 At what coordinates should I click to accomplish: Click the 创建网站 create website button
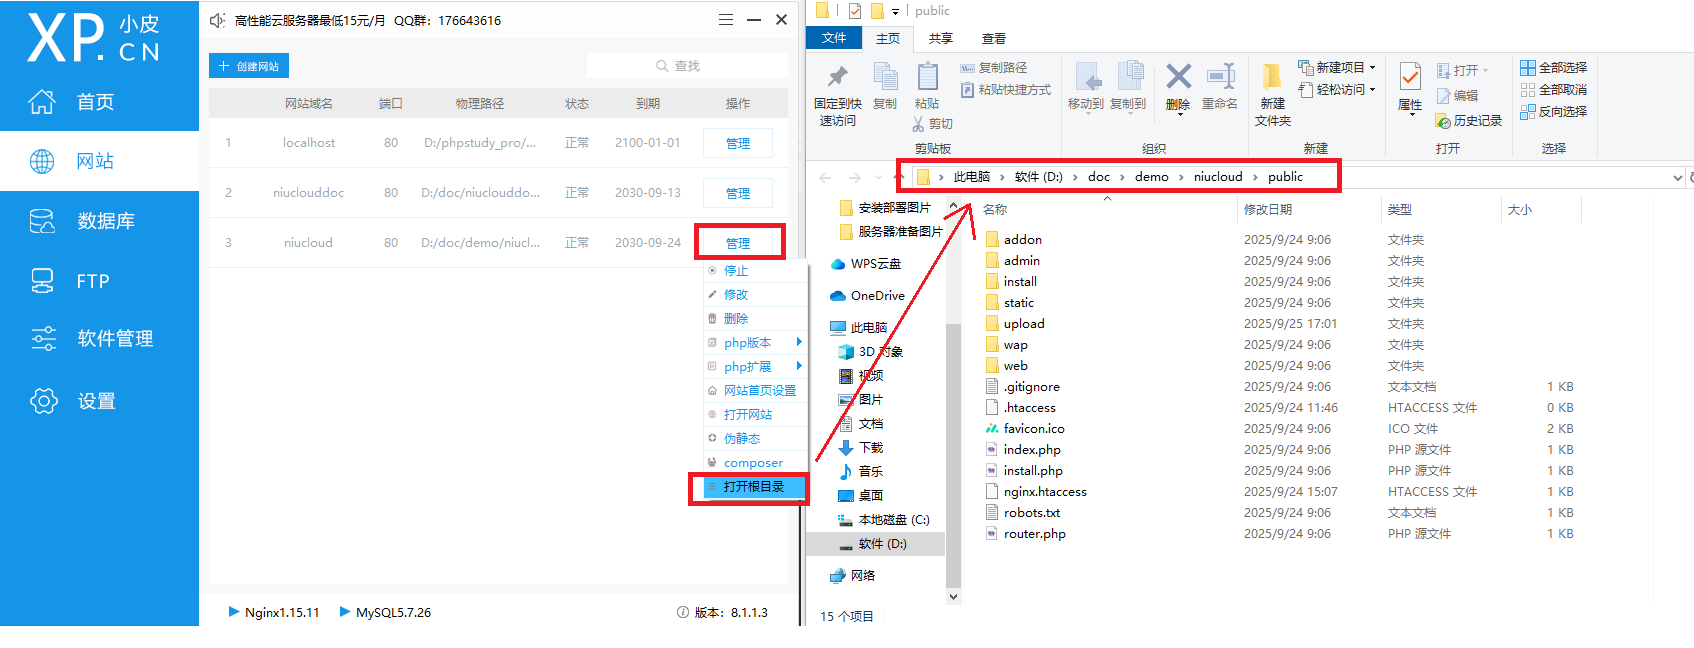[x=249, y=66]
